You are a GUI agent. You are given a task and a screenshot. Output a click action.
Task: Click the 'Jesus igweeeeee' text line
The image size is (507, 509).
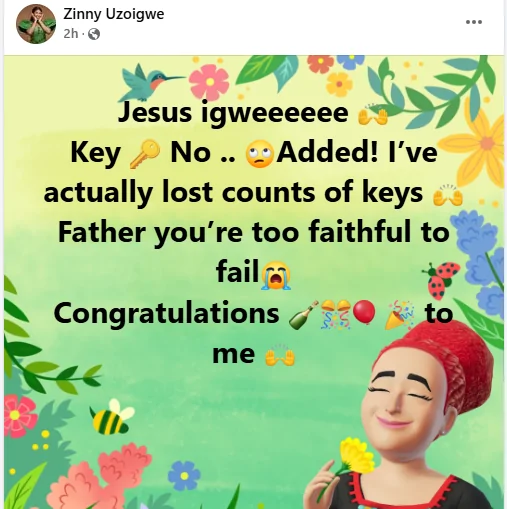pyautogui.click(x=233, y=113)
